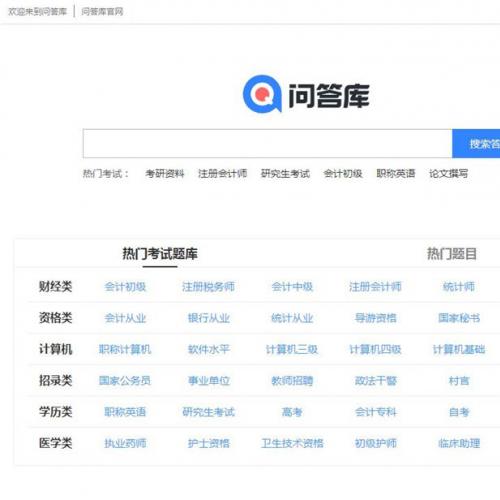Click the 资格类 category label
Screen dimensions: 500x500
coord(55,318)
